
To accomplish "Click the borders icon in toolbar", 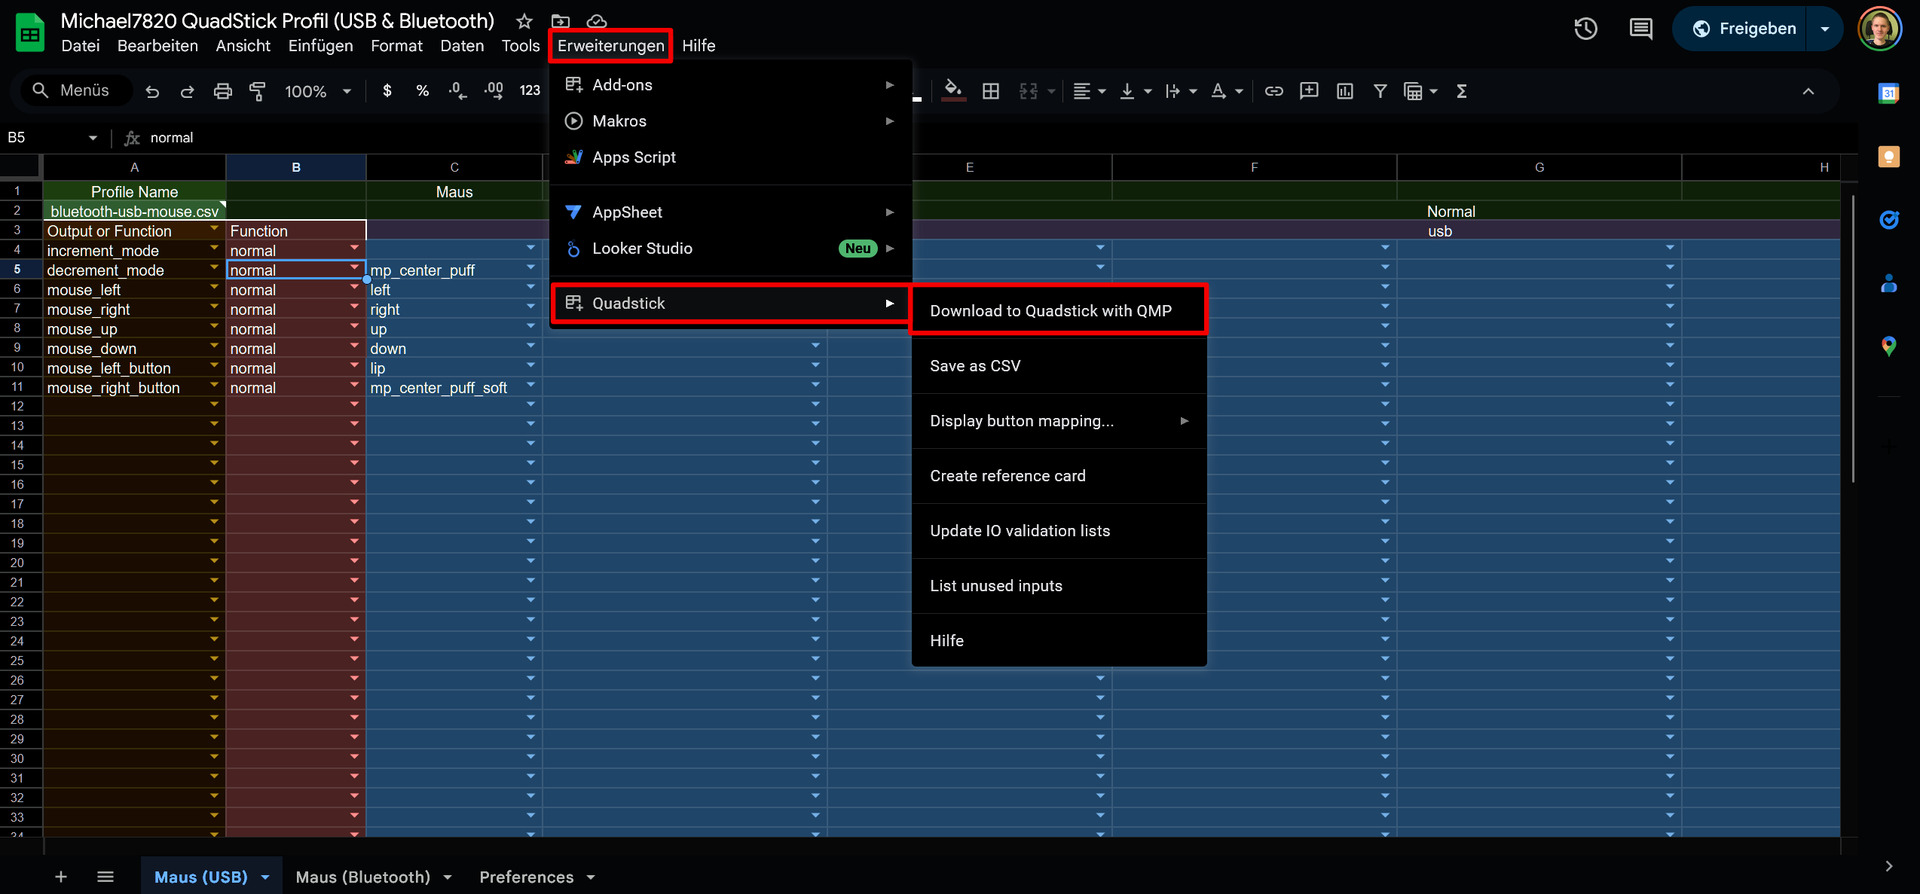I will [990, 91].
